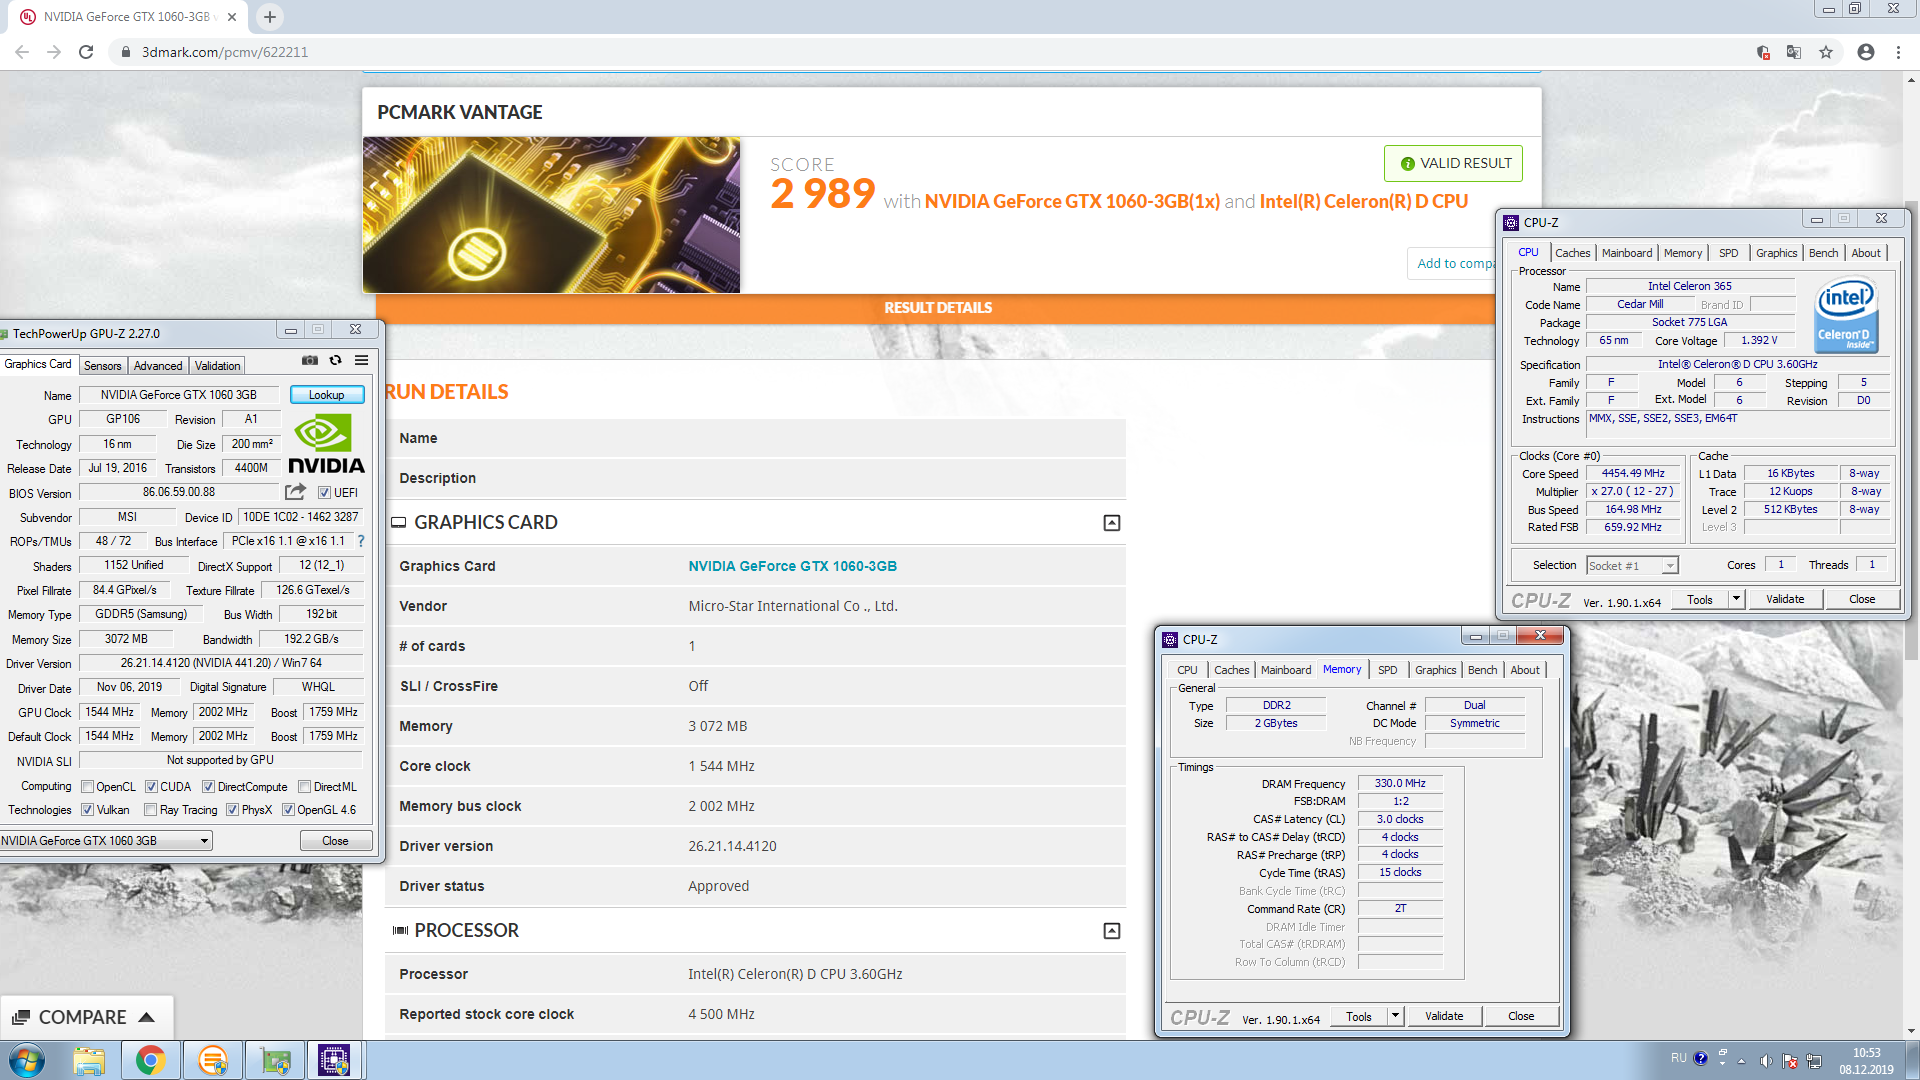The image size is (1920, 1080).
Task: Click the GPU-Z Lookup button
Action: [327, 395]
